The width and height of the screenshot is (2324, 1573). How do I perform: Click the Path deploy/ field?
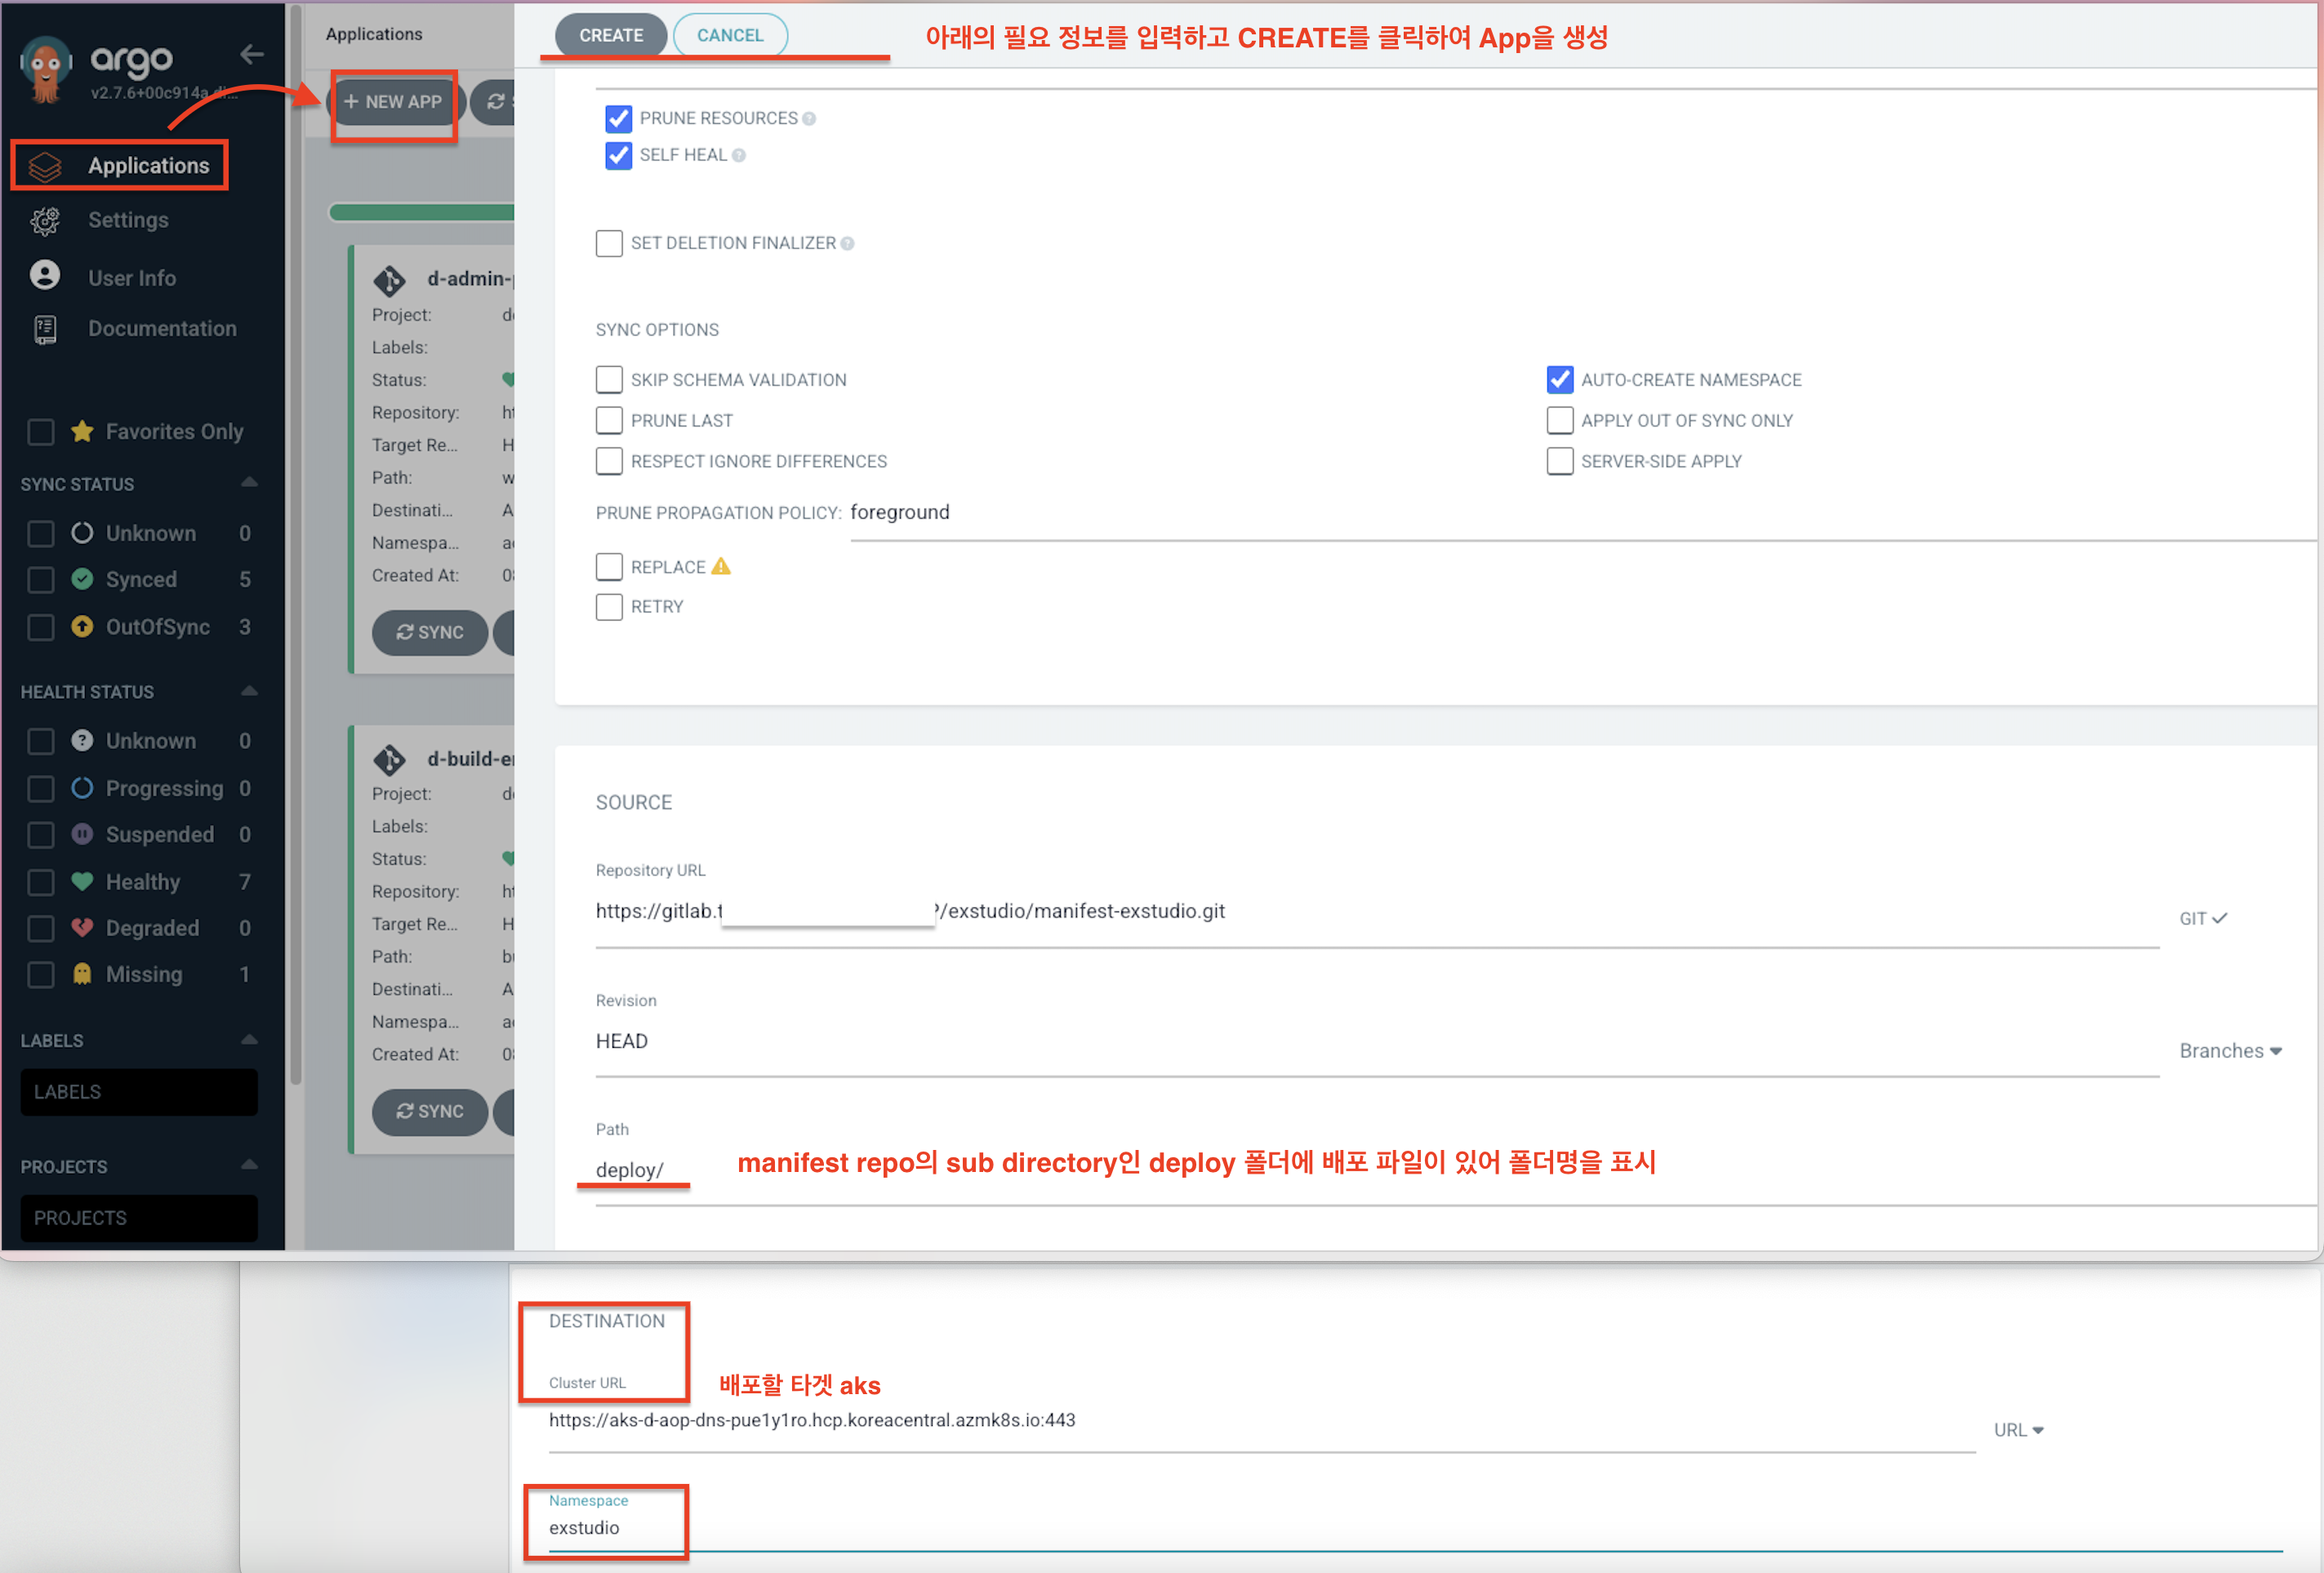pos(1455,1173)
